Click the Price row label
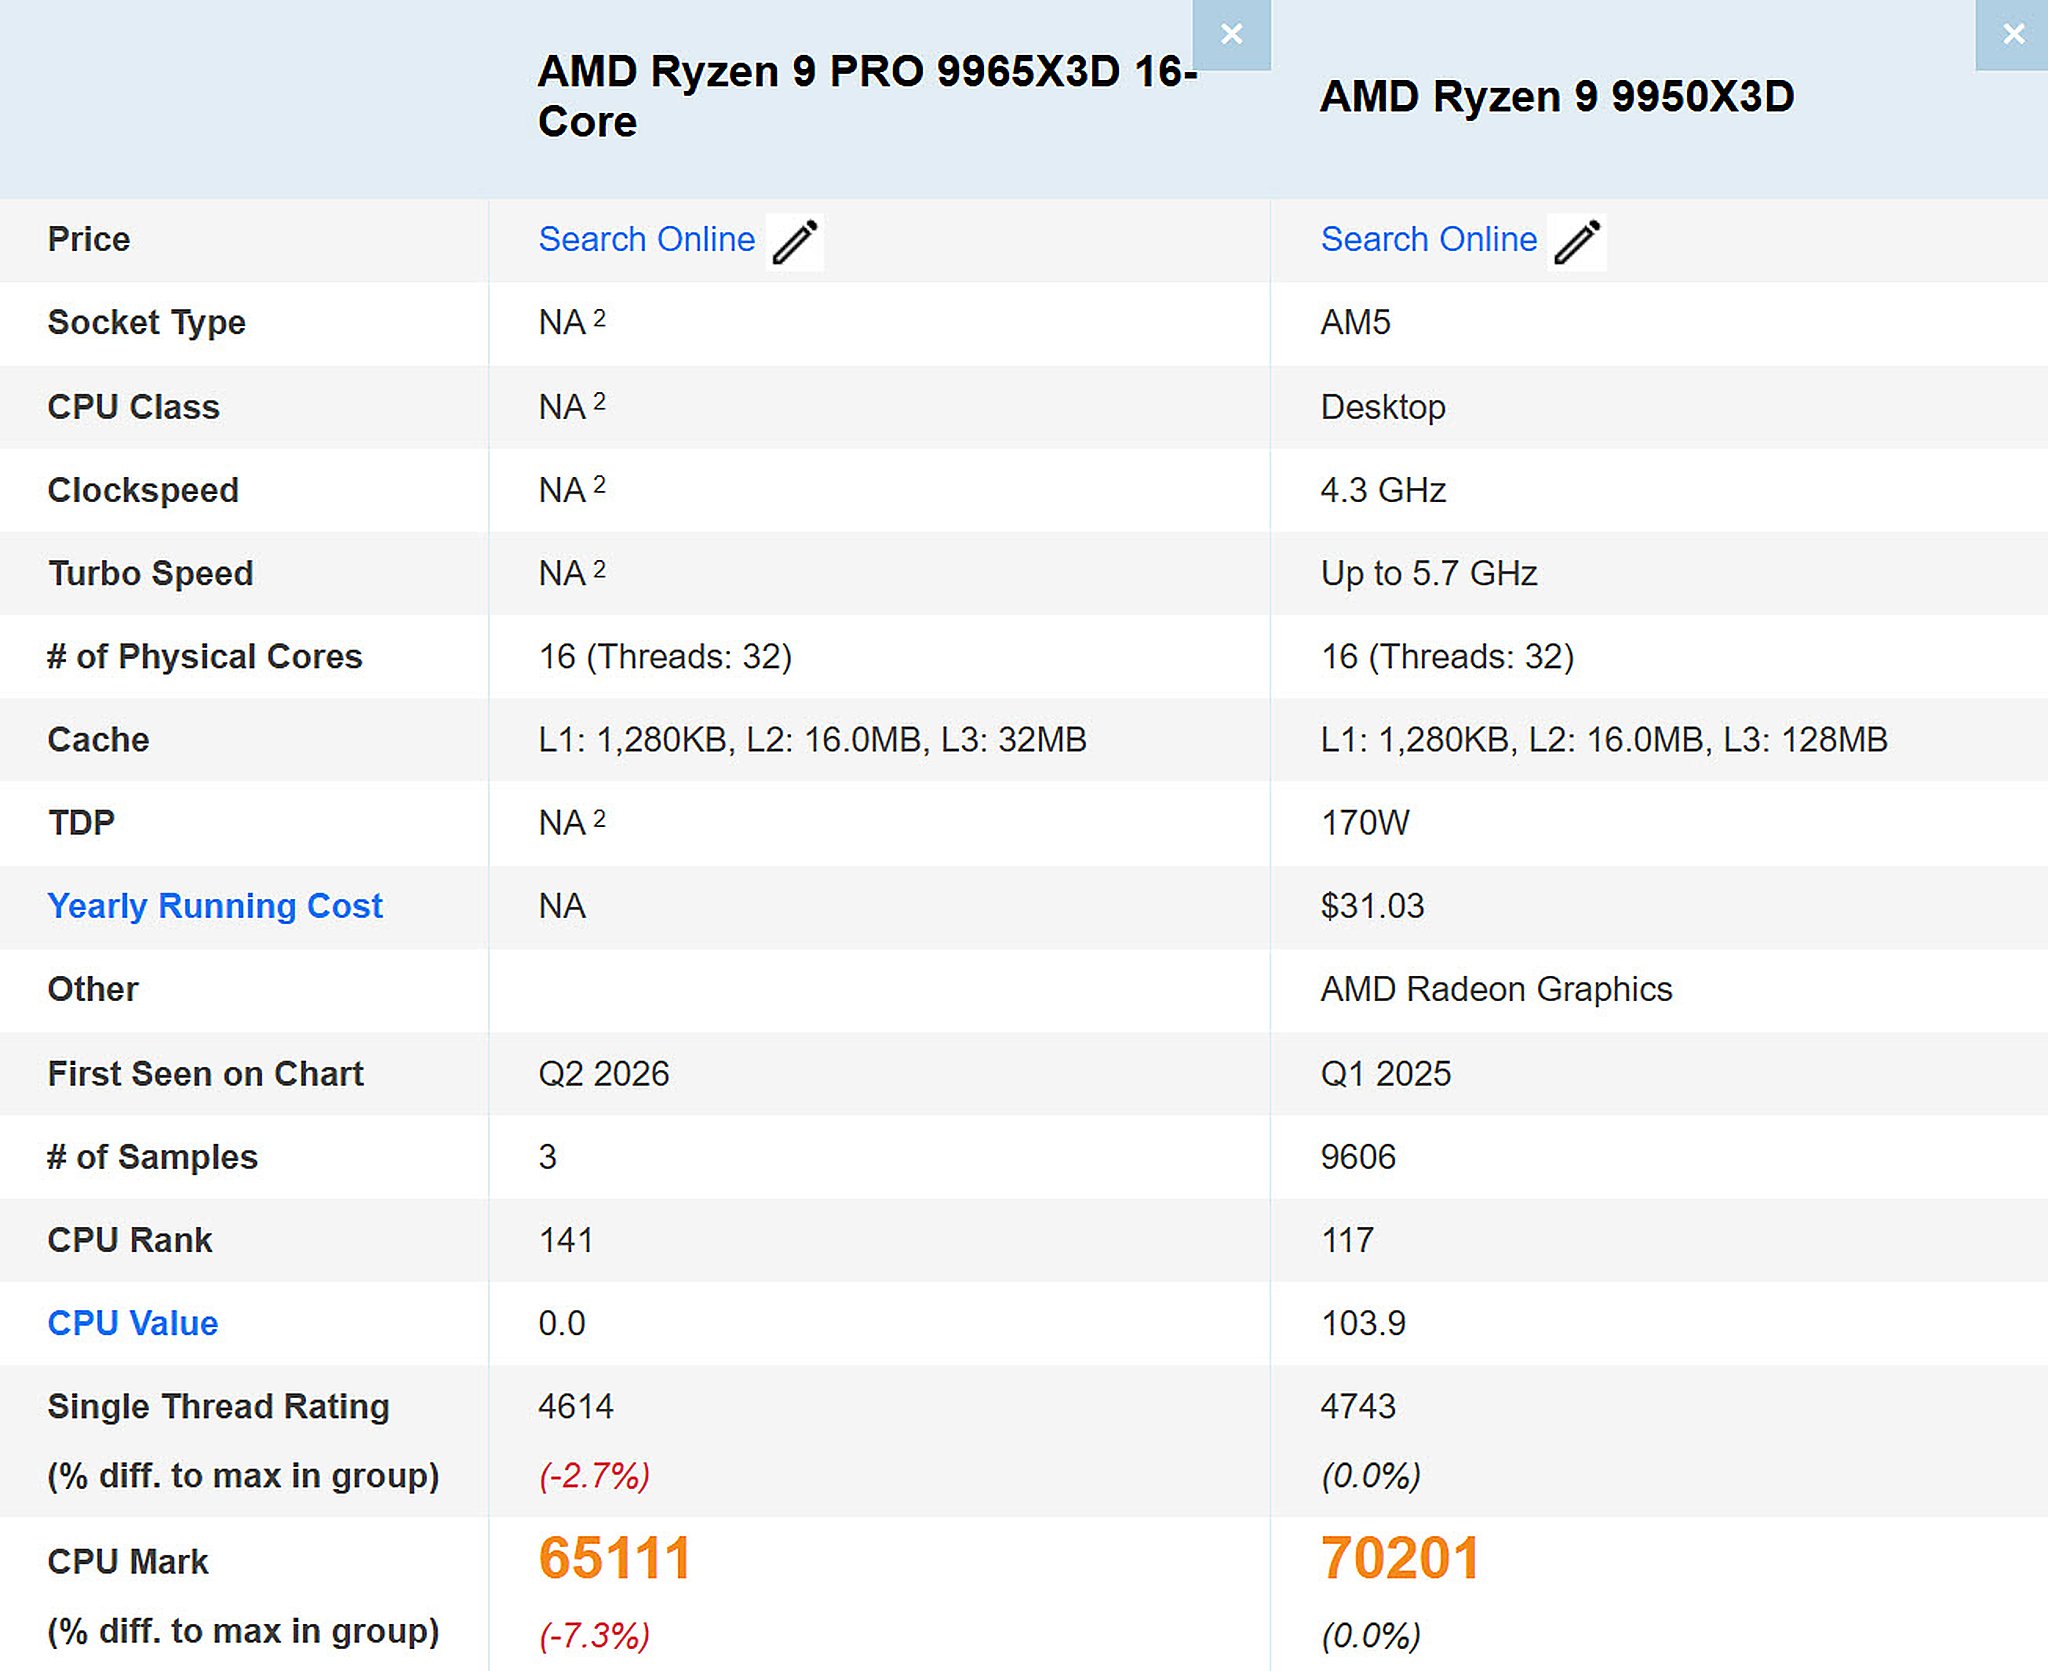 (88, 240)
